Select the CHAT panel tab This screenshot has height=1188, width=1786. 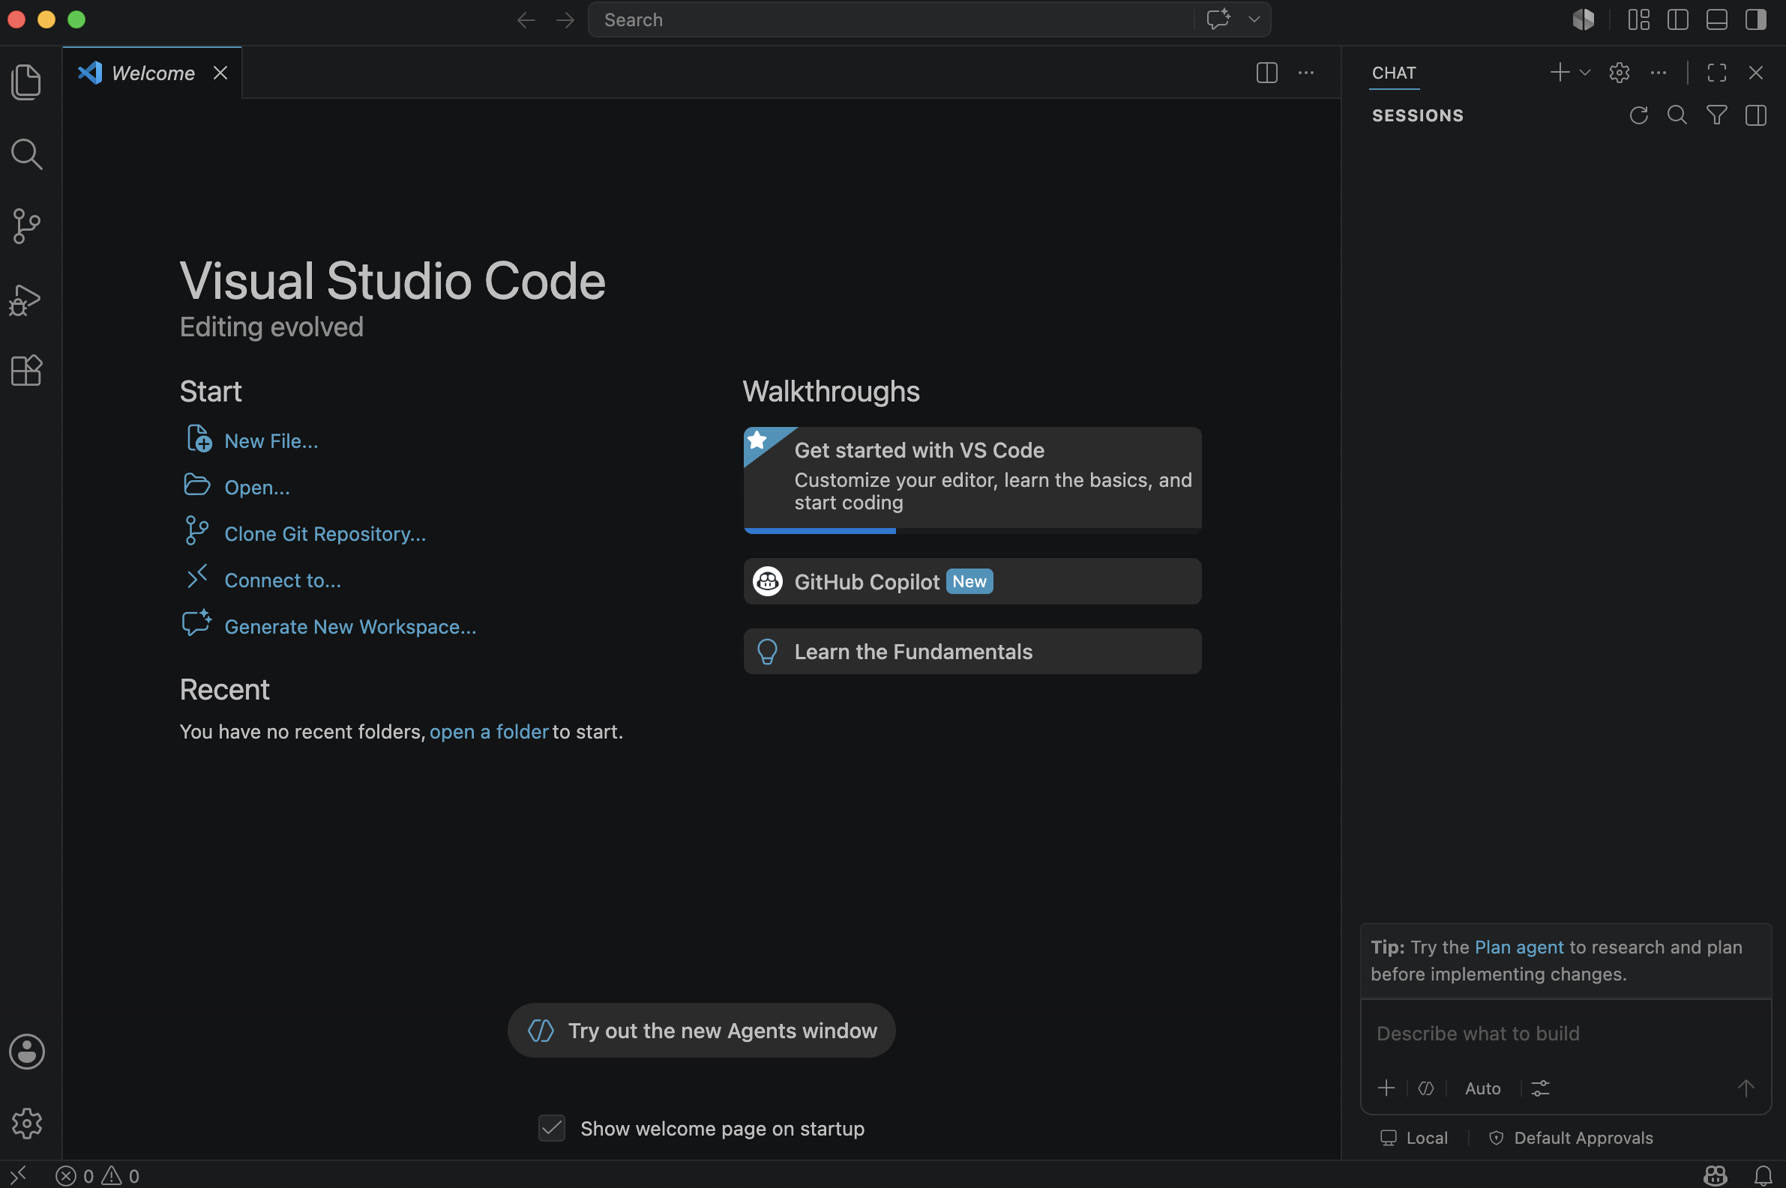pyautogui.click(x=1394, y=73)
